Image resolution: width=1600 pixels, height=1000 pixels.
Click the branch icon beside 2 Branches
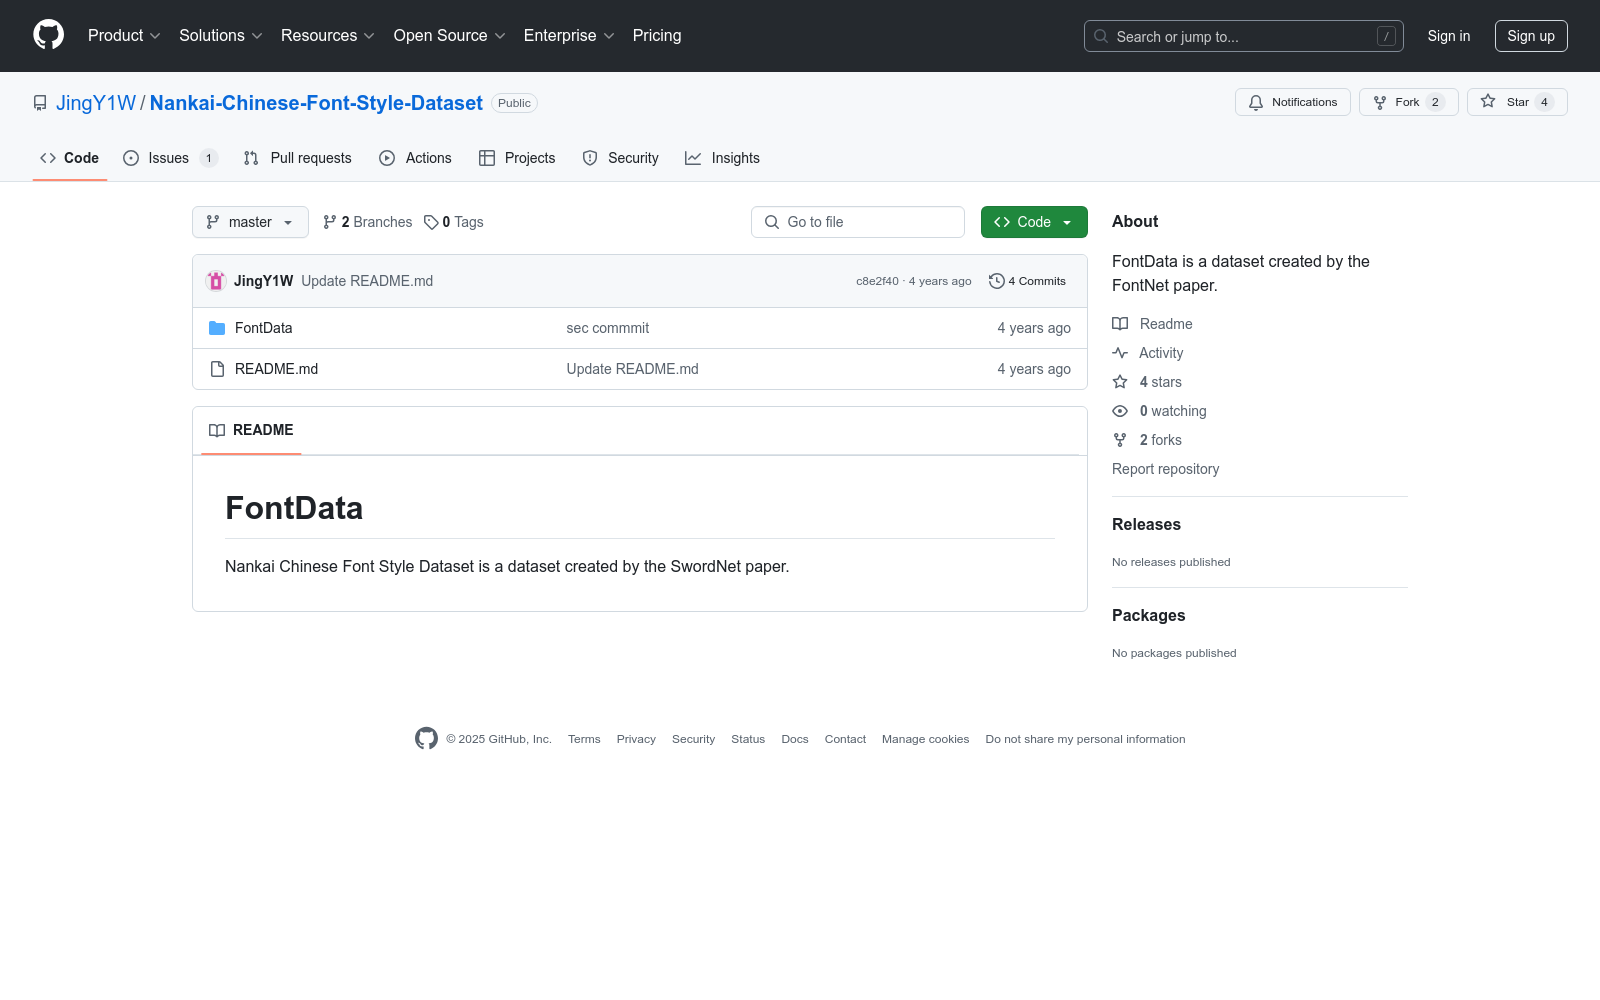(330, 222)
